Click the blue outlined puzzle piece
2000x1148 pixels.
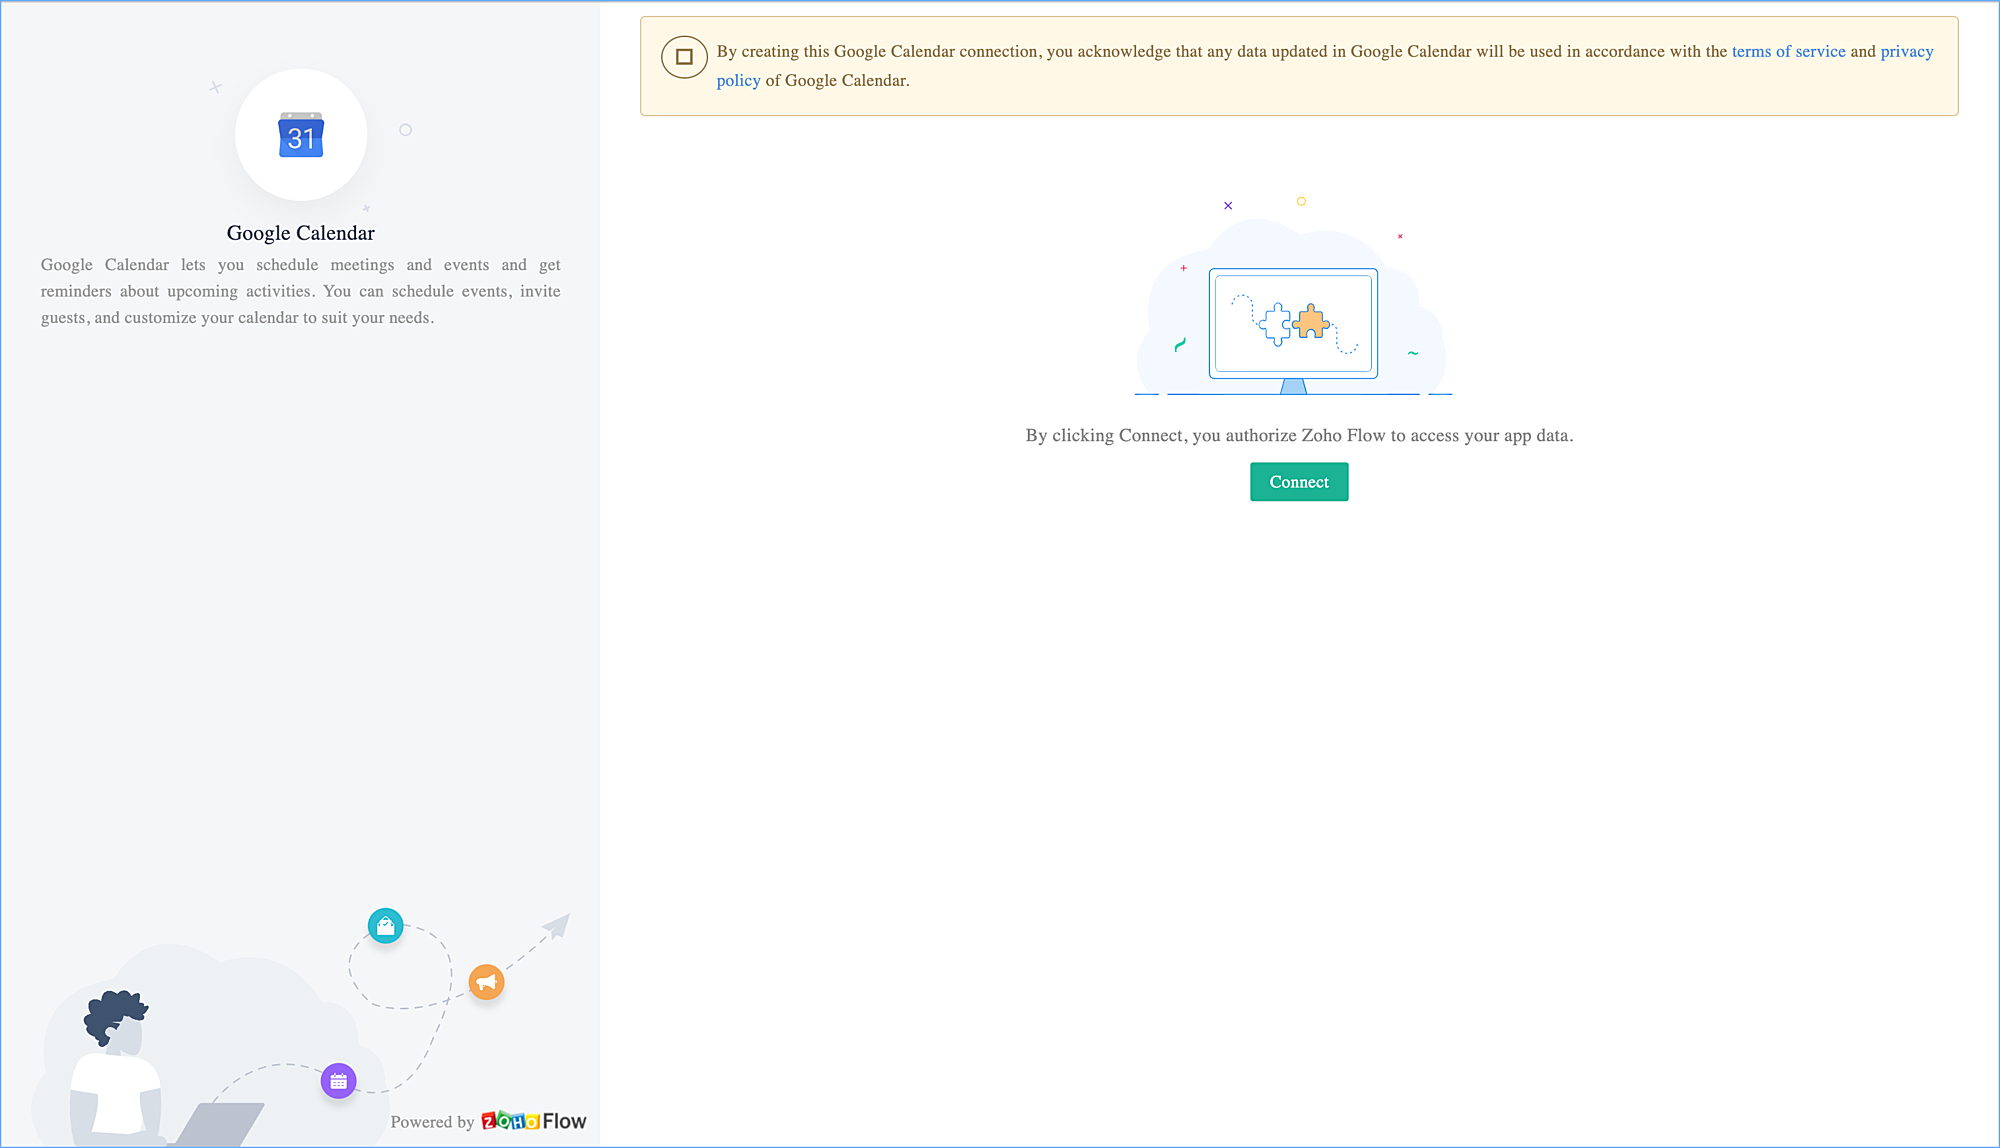tap(1275, 324)
